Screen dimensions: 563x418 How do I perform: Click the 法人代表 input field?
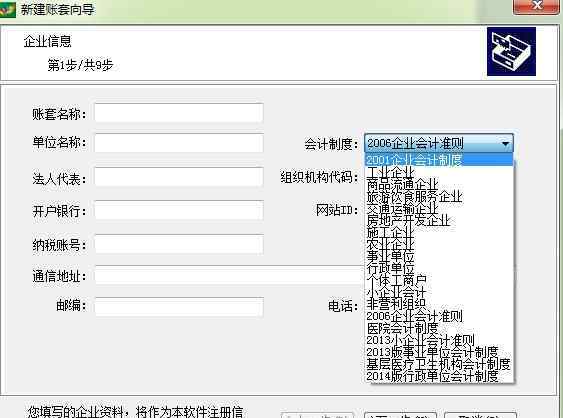point(179,177)
